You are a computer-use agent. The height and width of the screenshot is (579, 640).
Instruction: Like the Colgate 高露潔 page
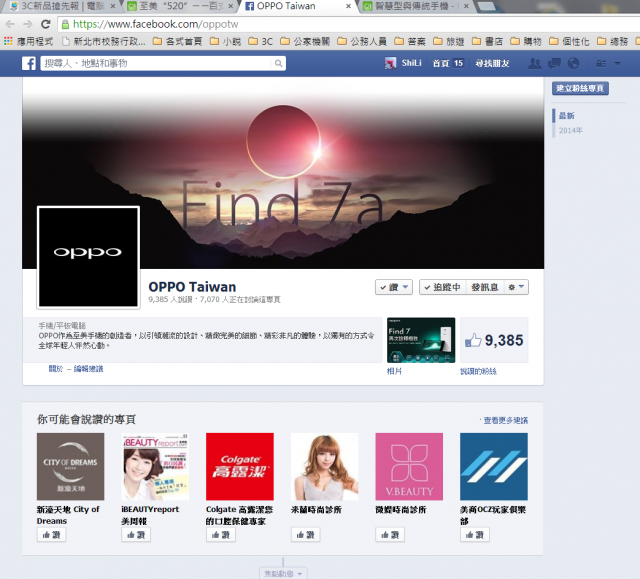tap(221, 535)
